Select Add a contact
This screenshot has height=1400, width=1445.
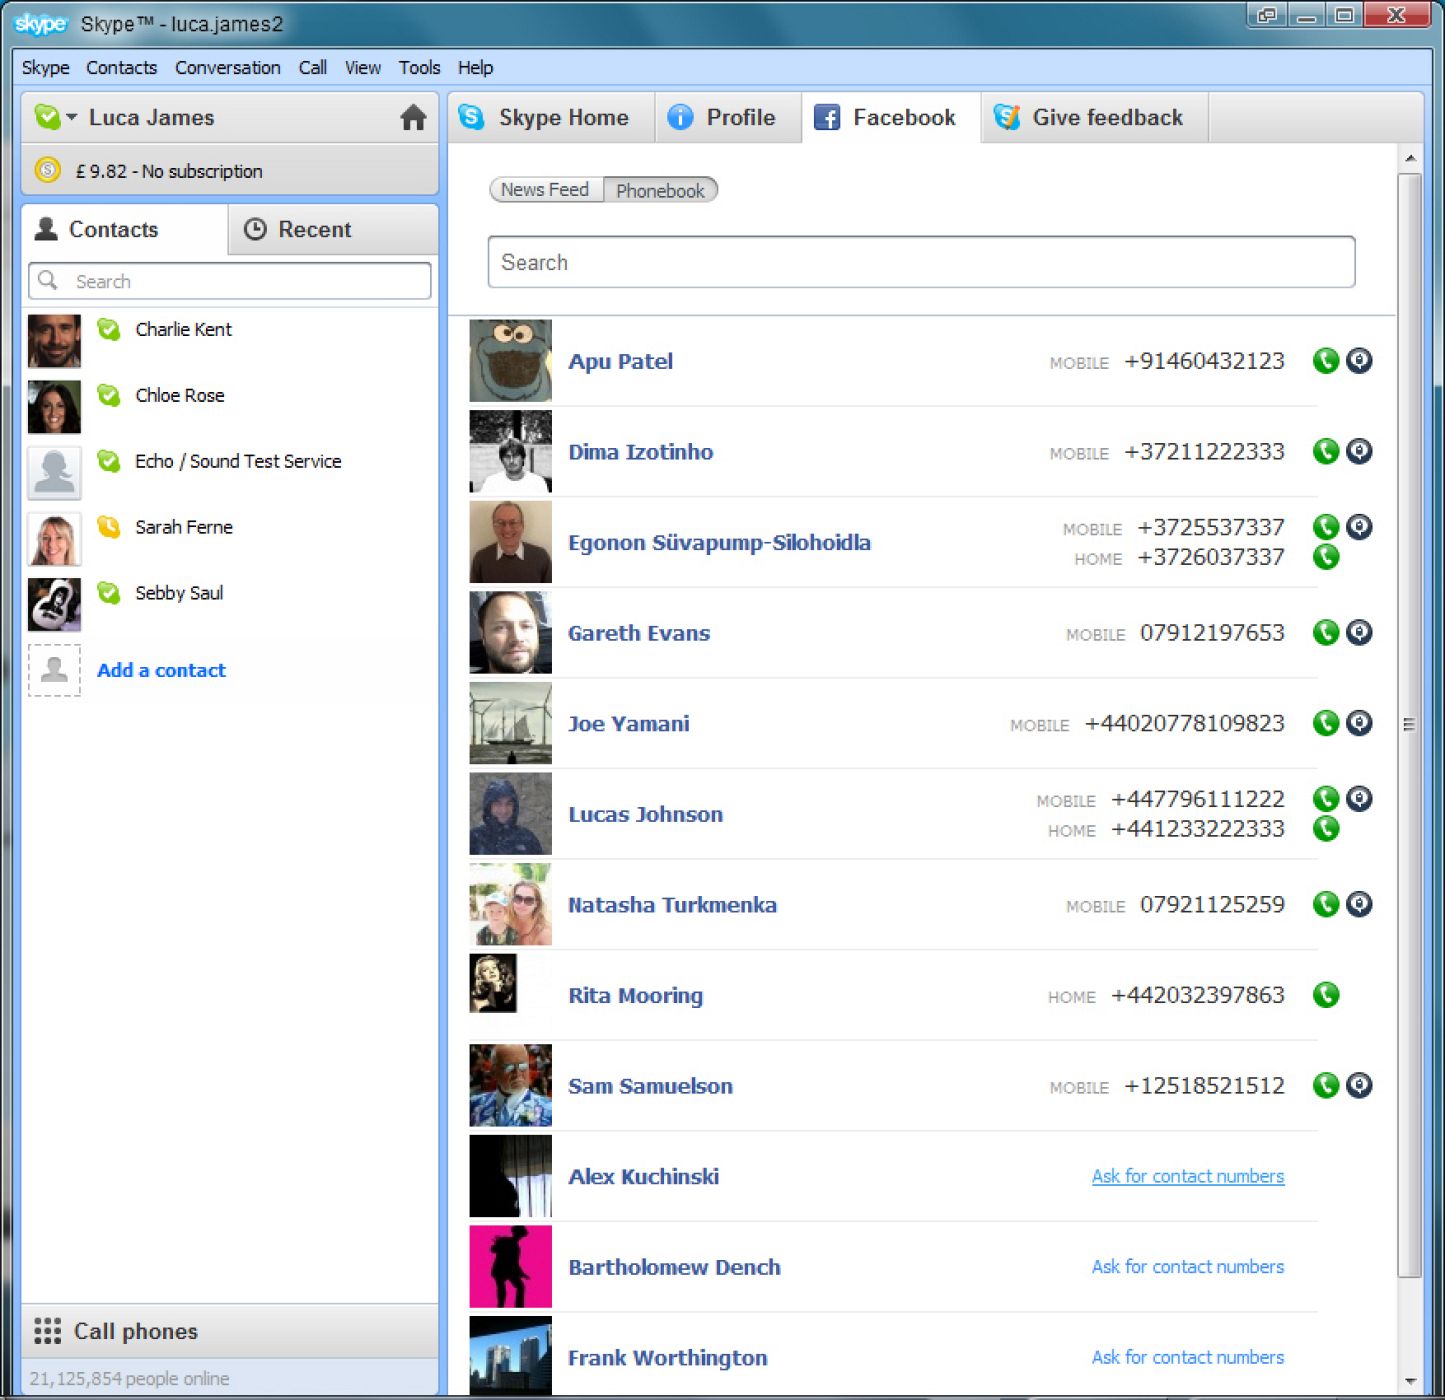(x=161, y=670)
